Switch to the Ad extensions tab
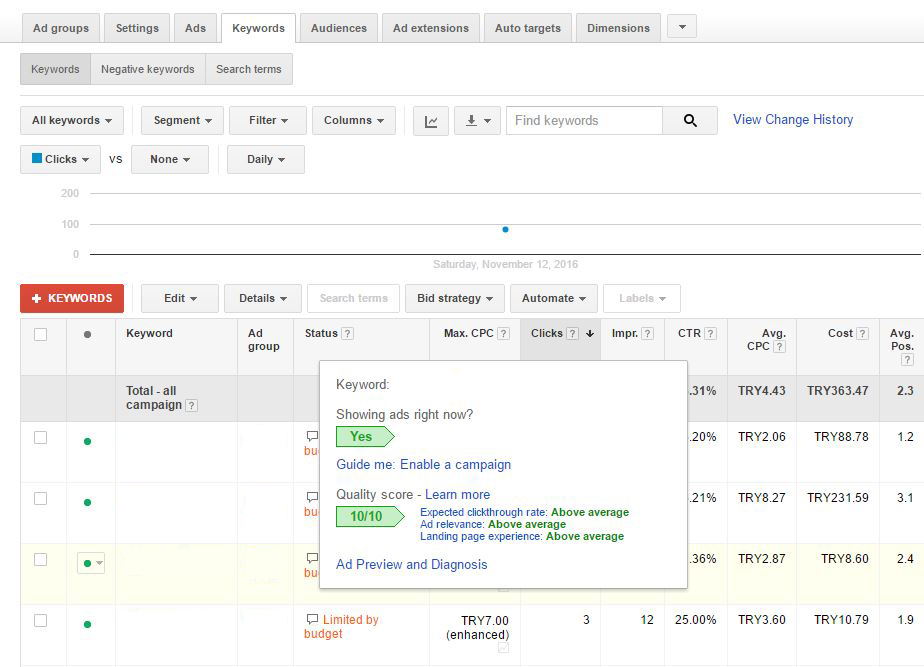 coord(430,28)
